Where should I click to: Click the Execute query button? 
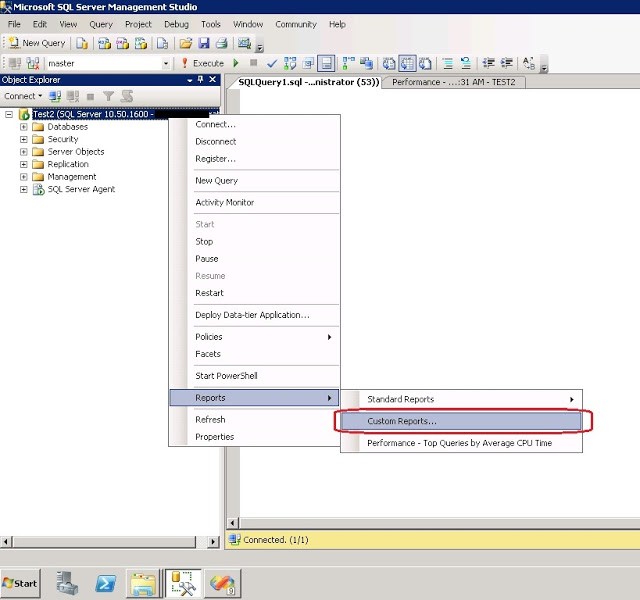click(202, 63)
